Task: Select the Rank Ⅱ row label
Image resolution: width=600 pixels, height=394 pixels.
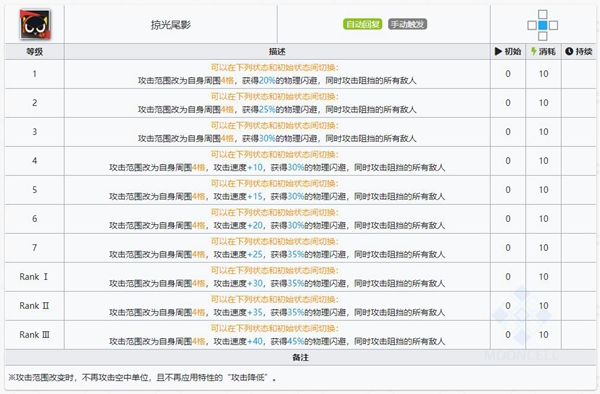Action: click(x=34, y=306)
